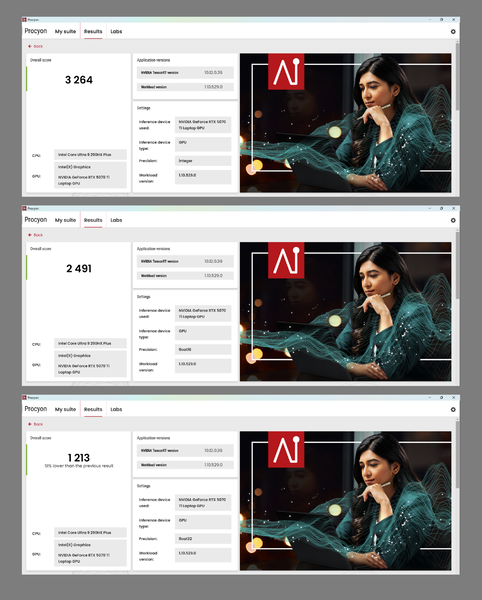Open Labs tab in the 3 264 window
The width and height of the screenshot is (482, 600).
pos(116,31)
